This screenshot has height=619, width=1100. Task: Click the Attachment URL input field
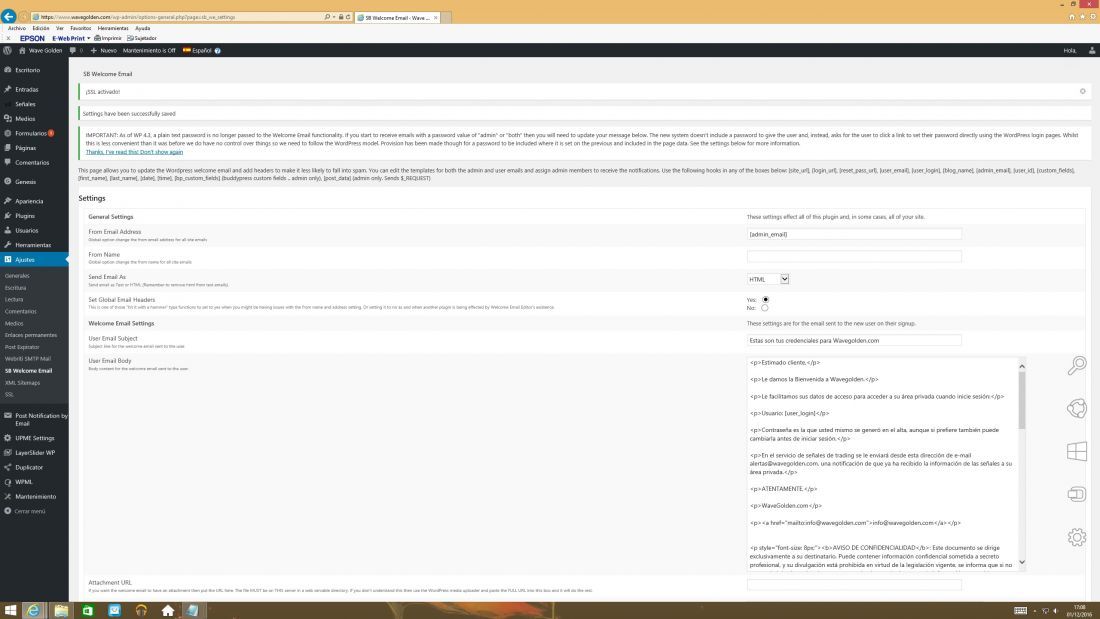tap(854, 585)
